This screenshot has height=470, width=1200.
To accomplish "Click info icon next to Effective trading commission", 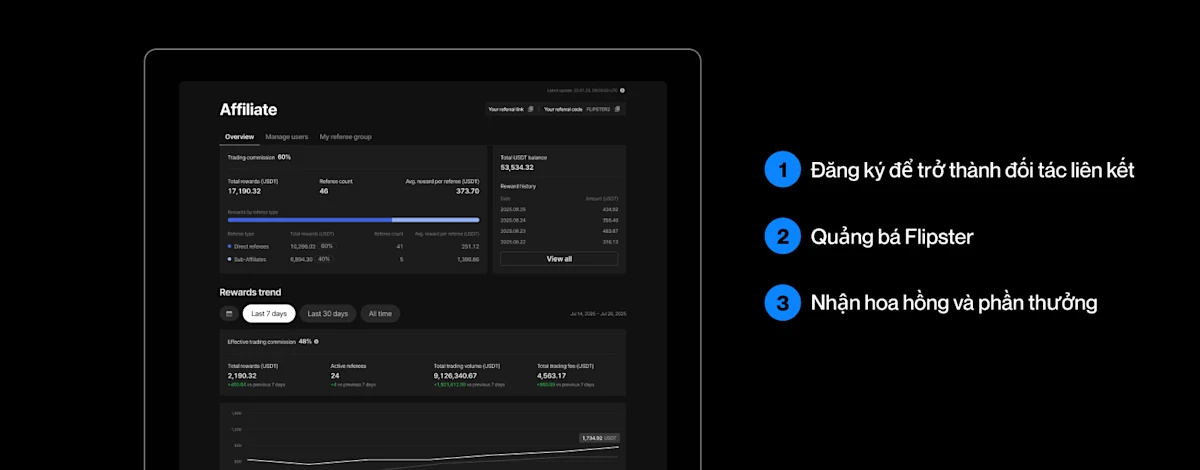I will tap(316, 342).
